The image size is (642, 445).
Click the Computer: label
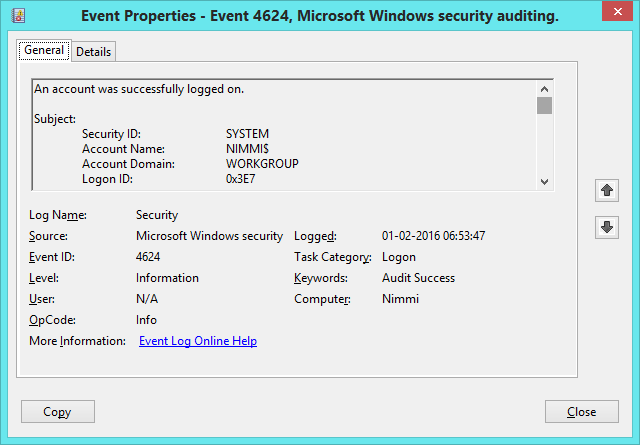322,299
